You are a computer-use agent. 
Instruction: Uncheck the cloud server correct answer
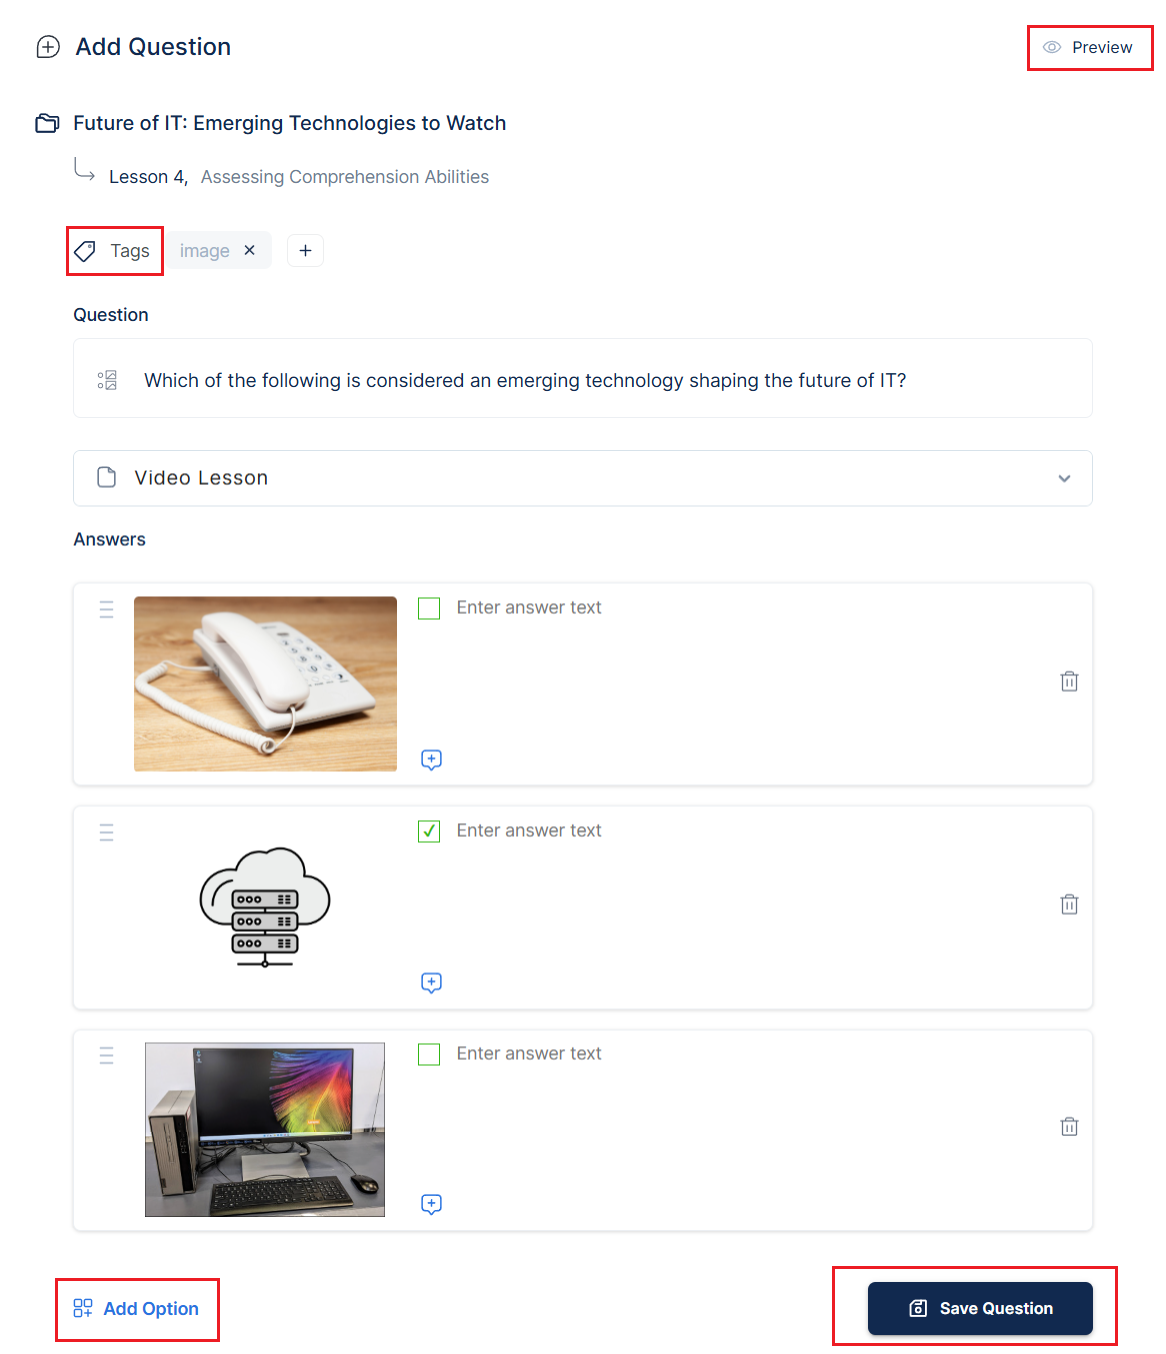[x=429, y=831]
